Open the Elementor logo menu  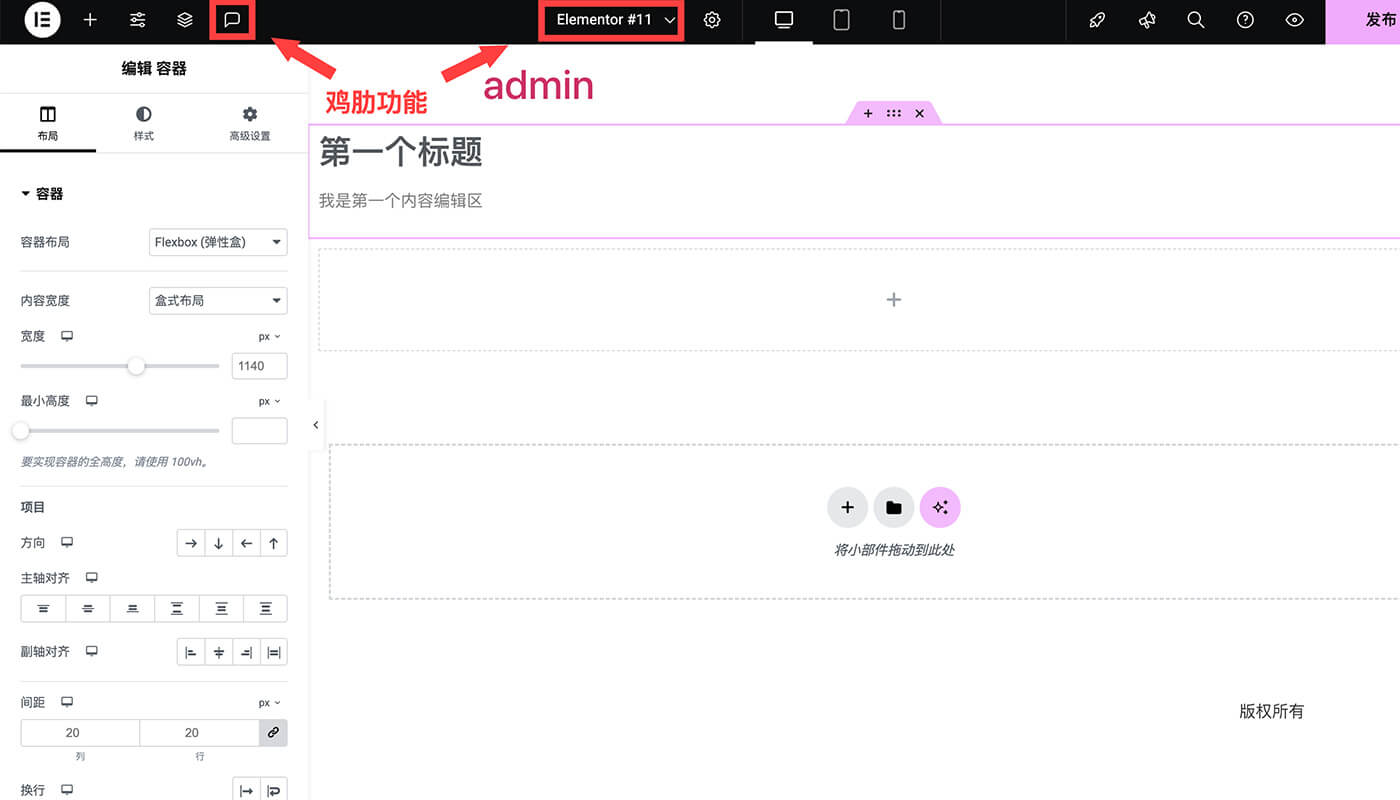click(42, 20)
